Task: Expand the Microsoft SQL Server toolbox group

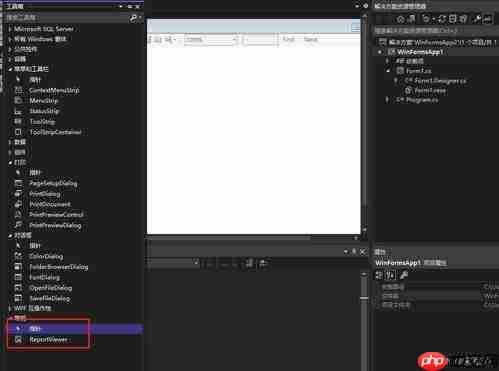Action: coord(10,29)
